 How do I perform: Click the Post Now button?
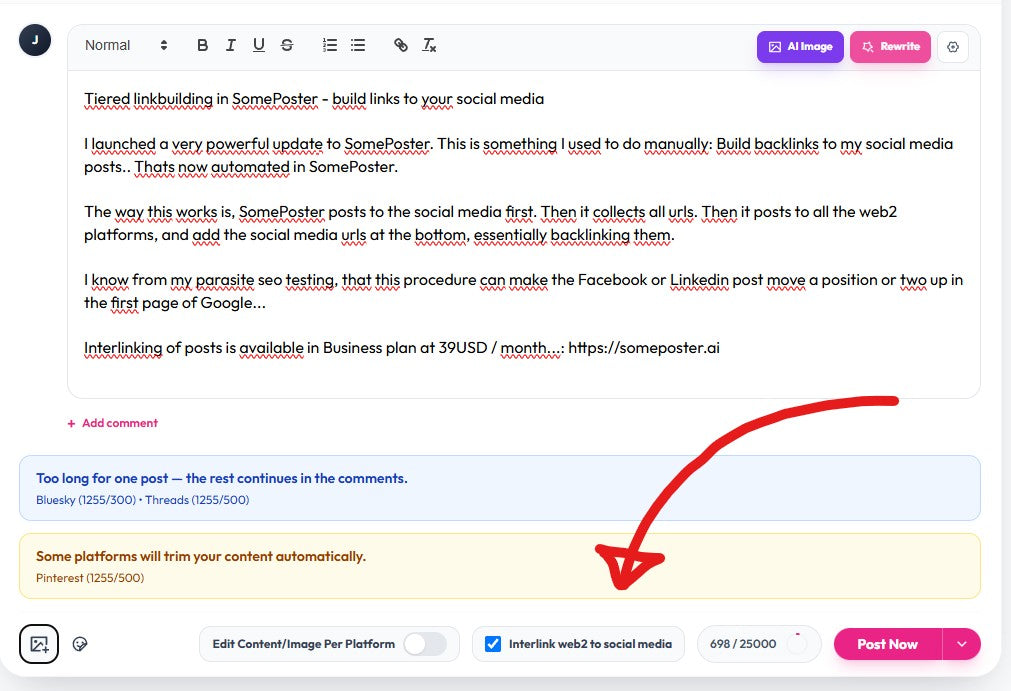[887, 644]
